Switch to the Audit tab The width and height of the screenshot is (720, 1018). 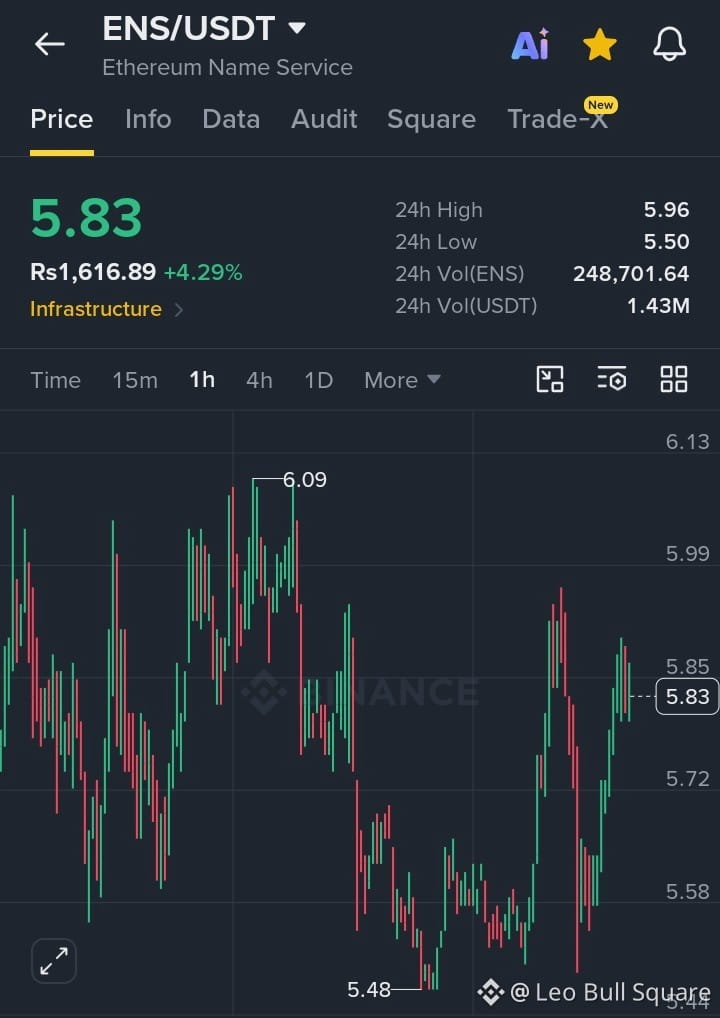coord(324,119)
